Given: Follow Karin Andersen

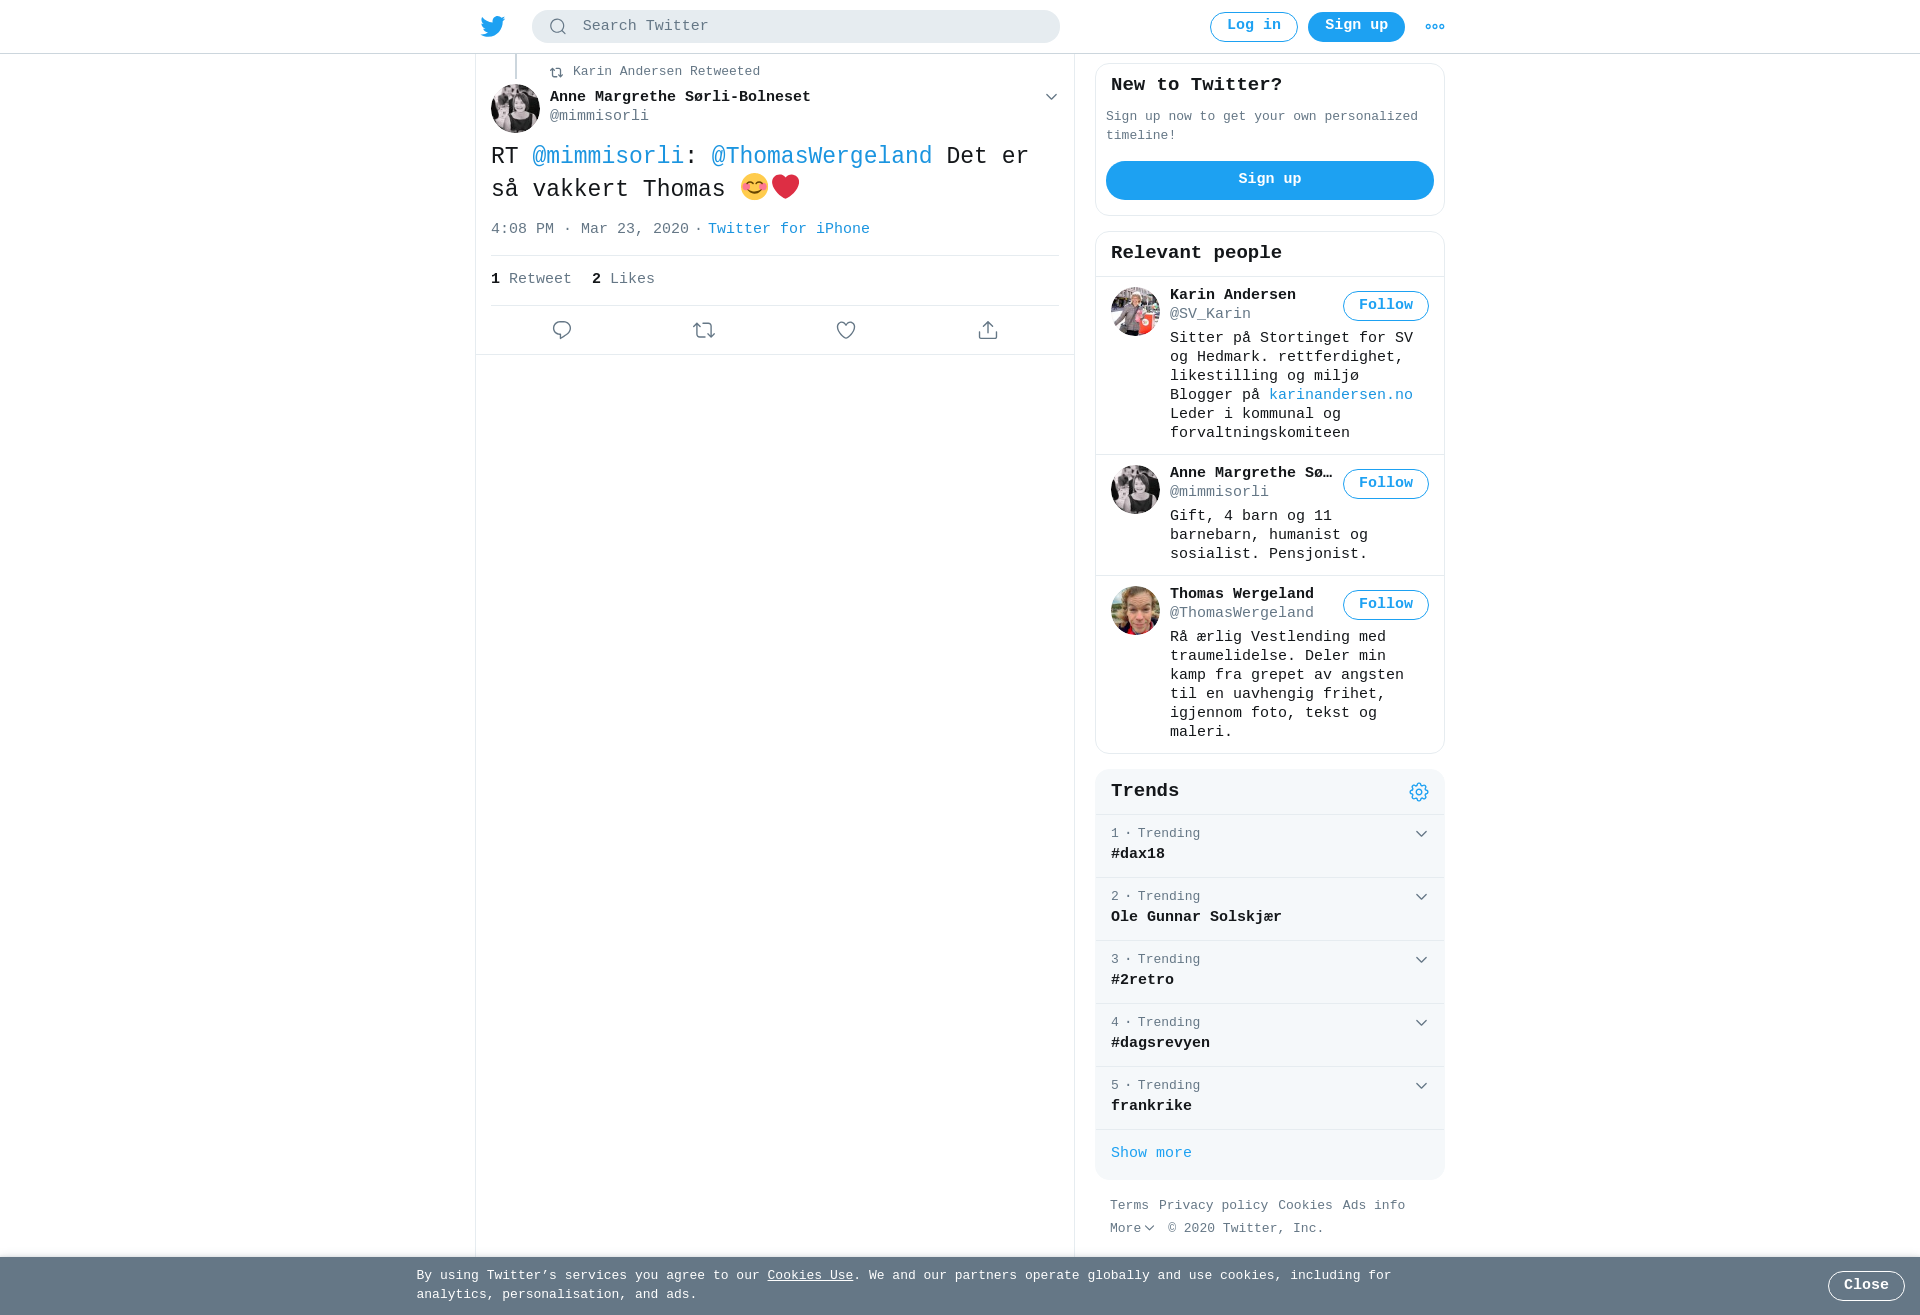Looking at the screenshot, I should [1386, 306].
